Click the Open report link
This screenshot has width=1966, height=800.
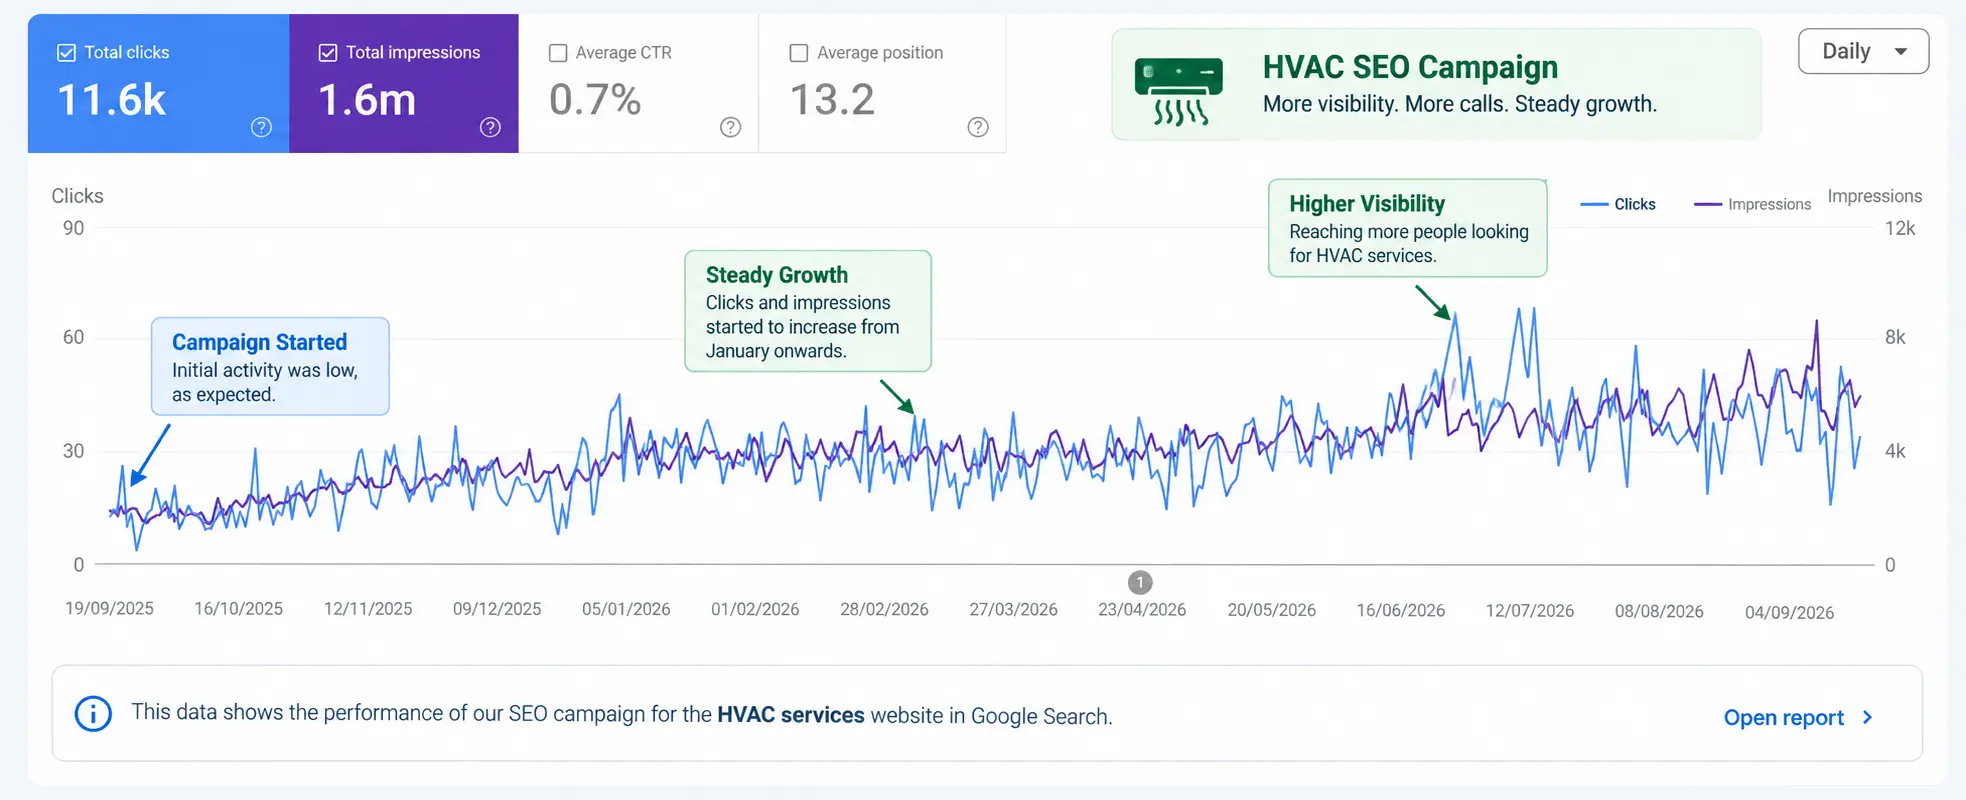click(1783, 718)
